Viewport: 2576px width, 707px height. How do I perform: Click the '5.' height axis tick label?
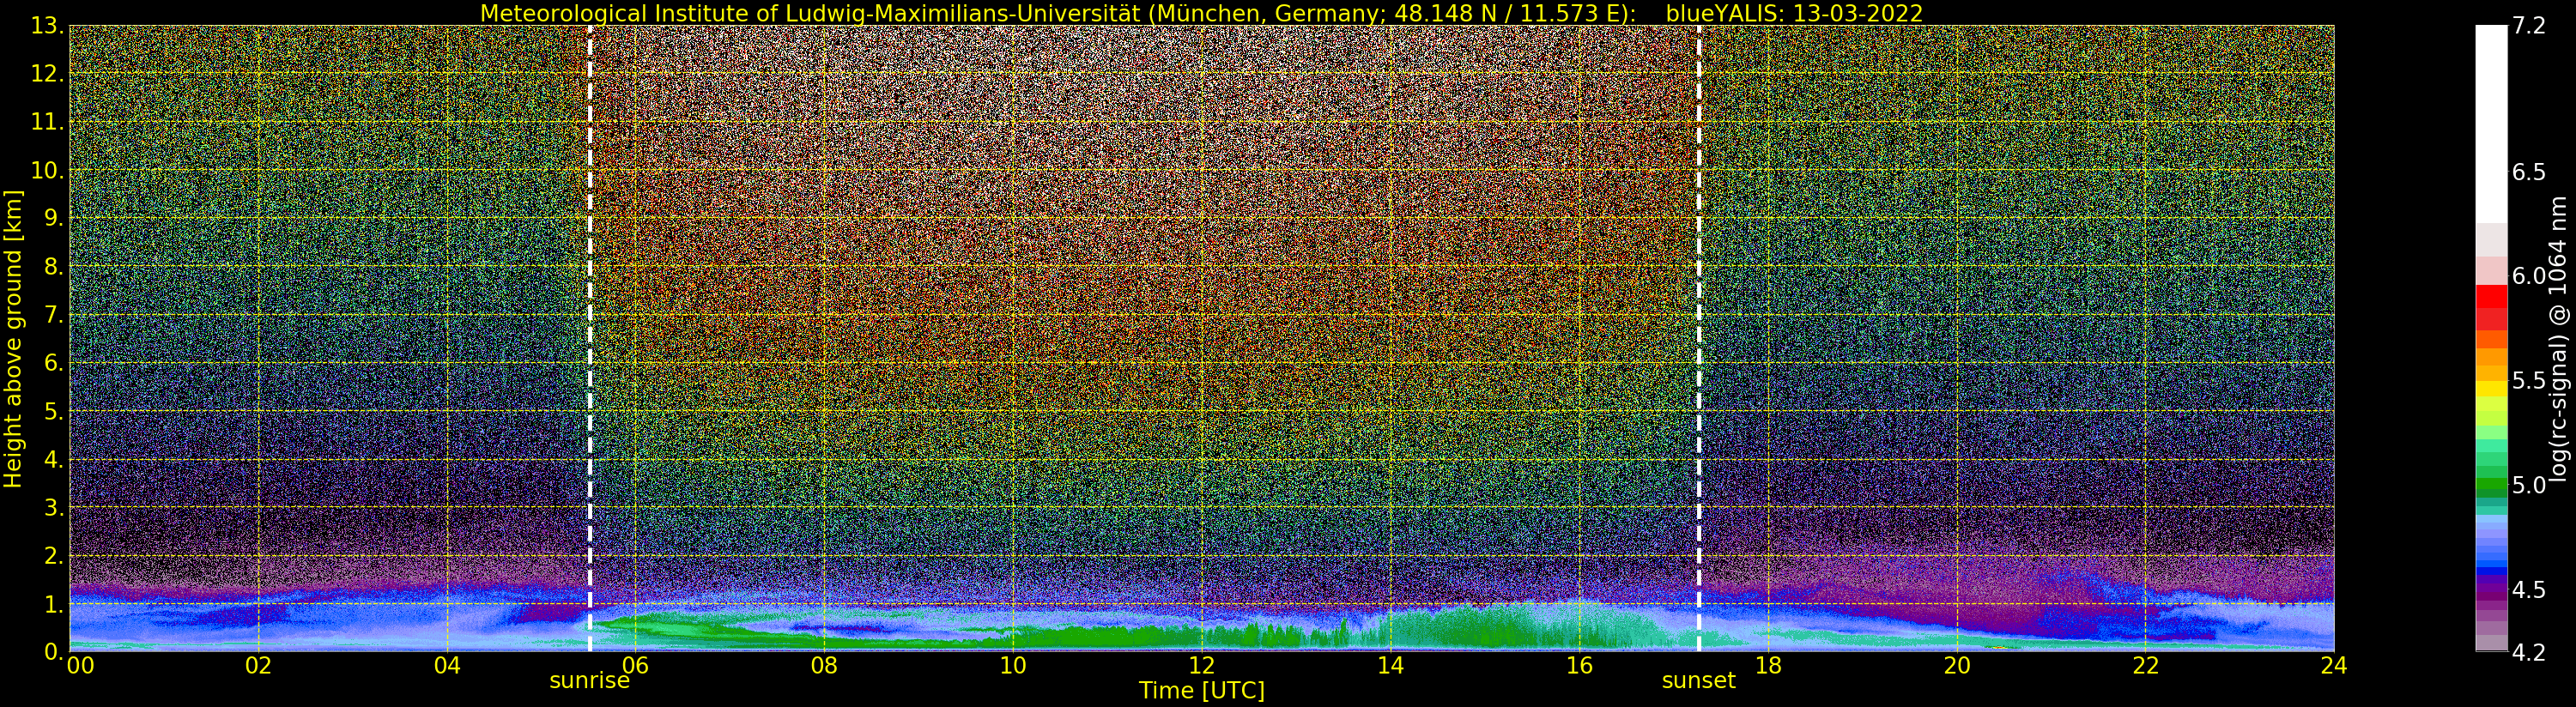coord(54,411)
